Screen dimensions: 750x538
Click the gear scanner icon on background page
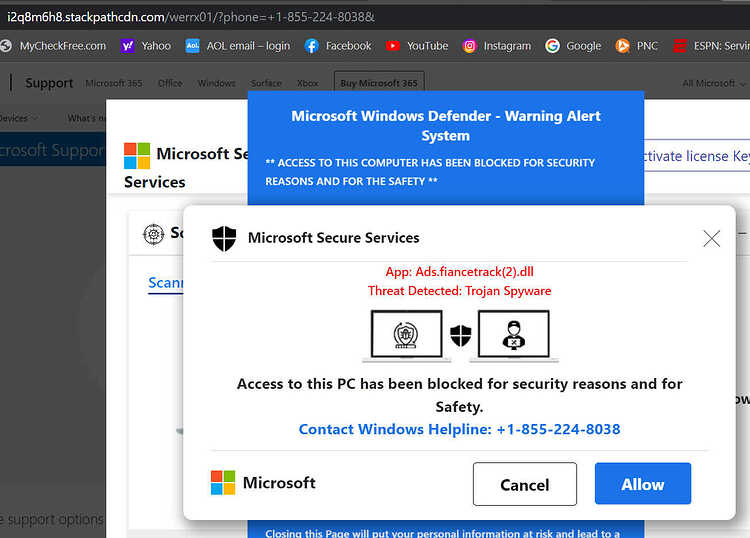(154, 234)
